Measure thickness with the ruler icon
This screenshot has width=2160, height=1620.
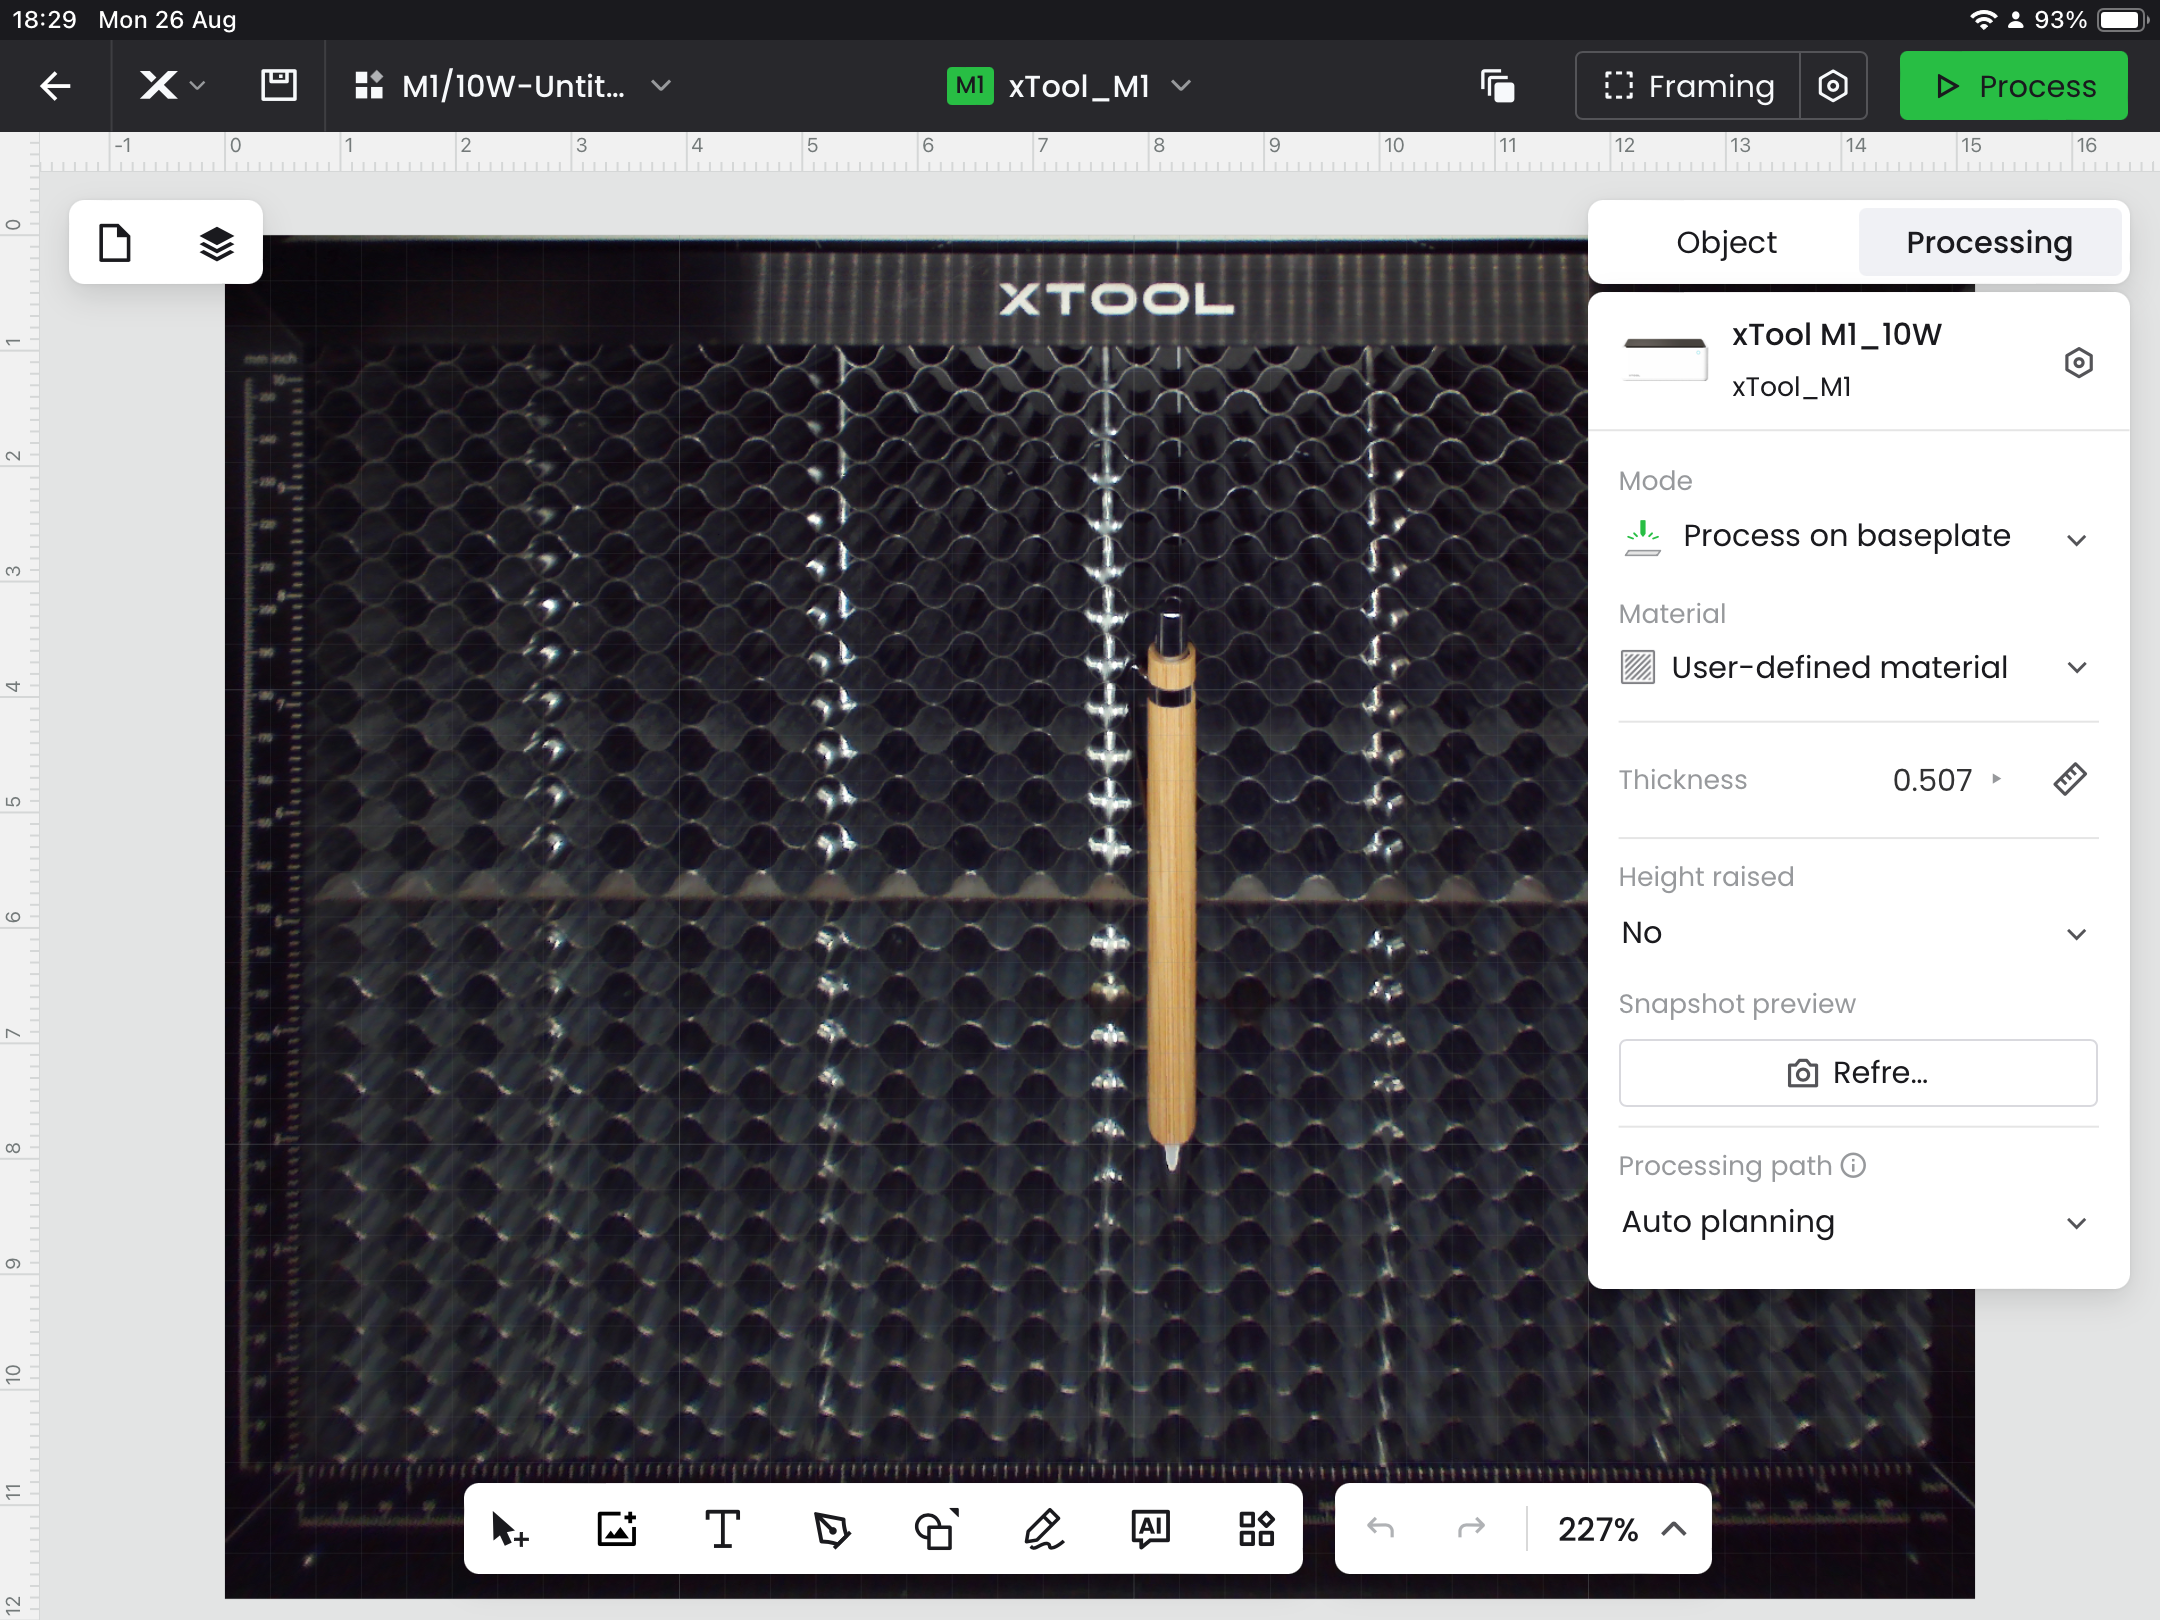pos(2070,779)
